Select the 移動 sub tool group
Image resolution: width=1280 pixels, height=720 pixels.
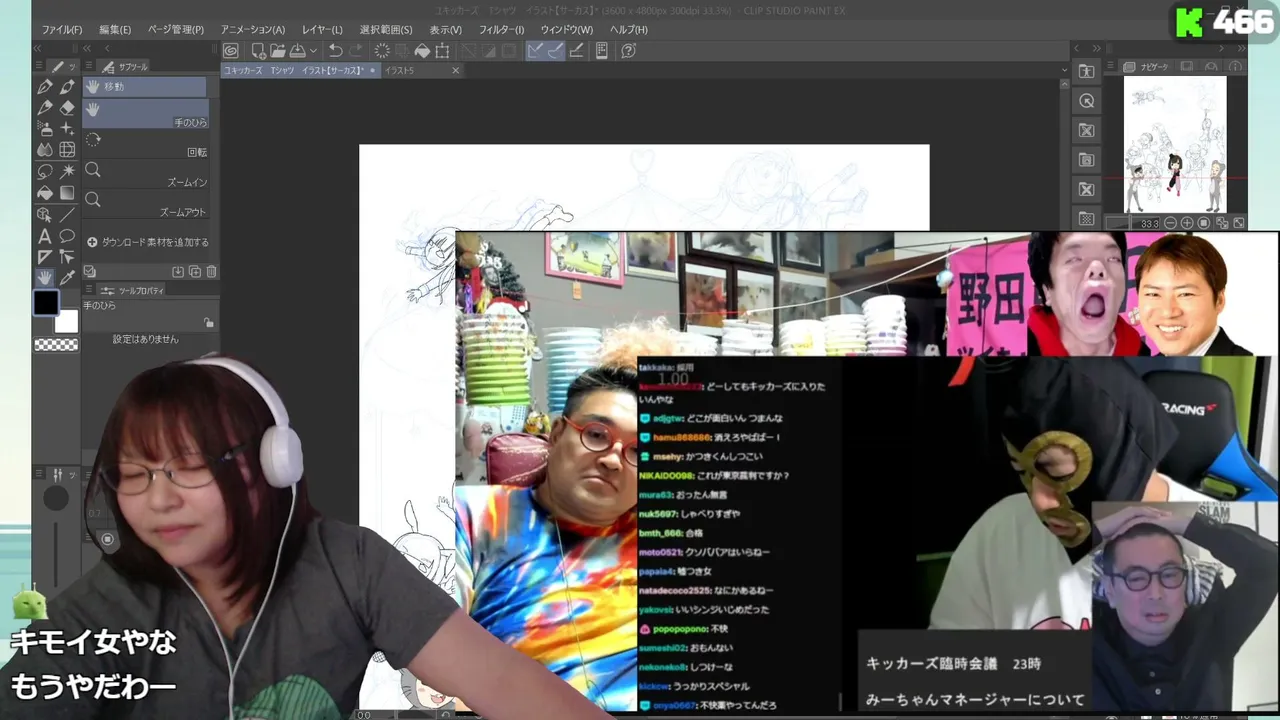(145, 87)
